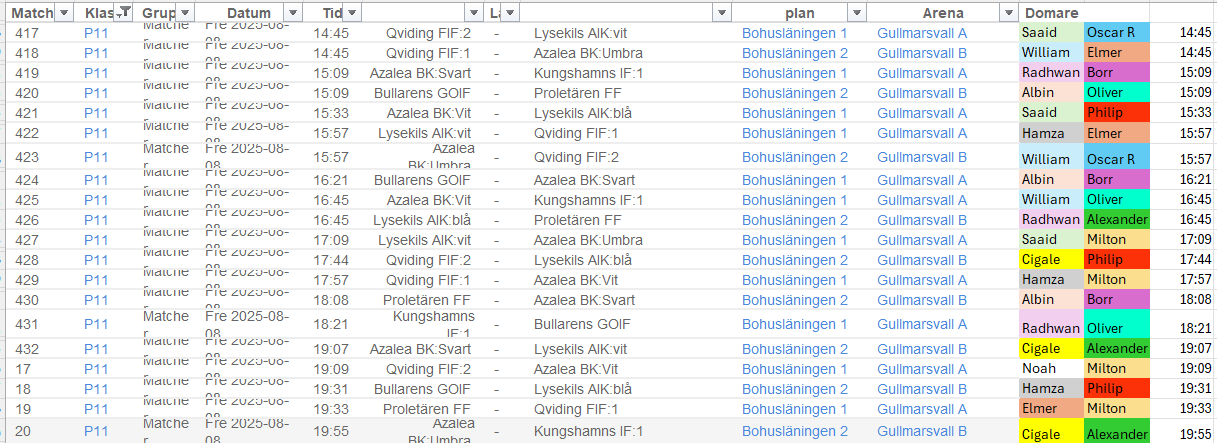Click the Noah referee cell in match 17 row
This screenshot has width=1217, height=443.
pos(1050,369)
